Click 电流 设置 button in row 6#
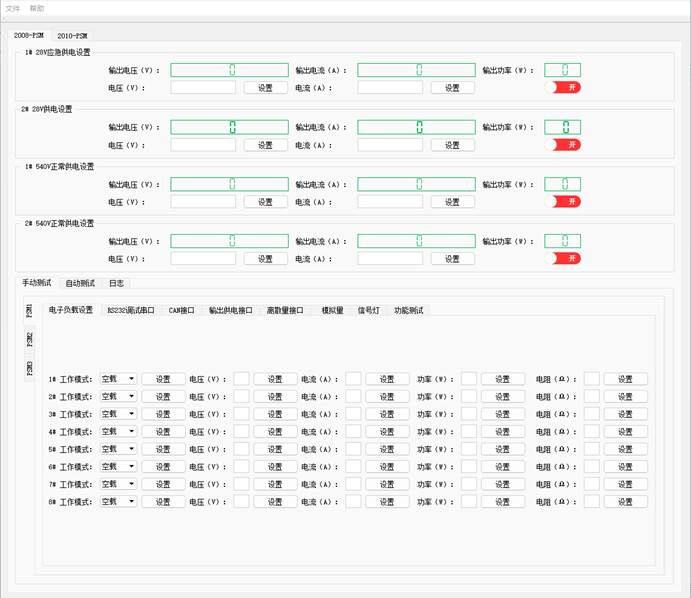 [387, 467]
